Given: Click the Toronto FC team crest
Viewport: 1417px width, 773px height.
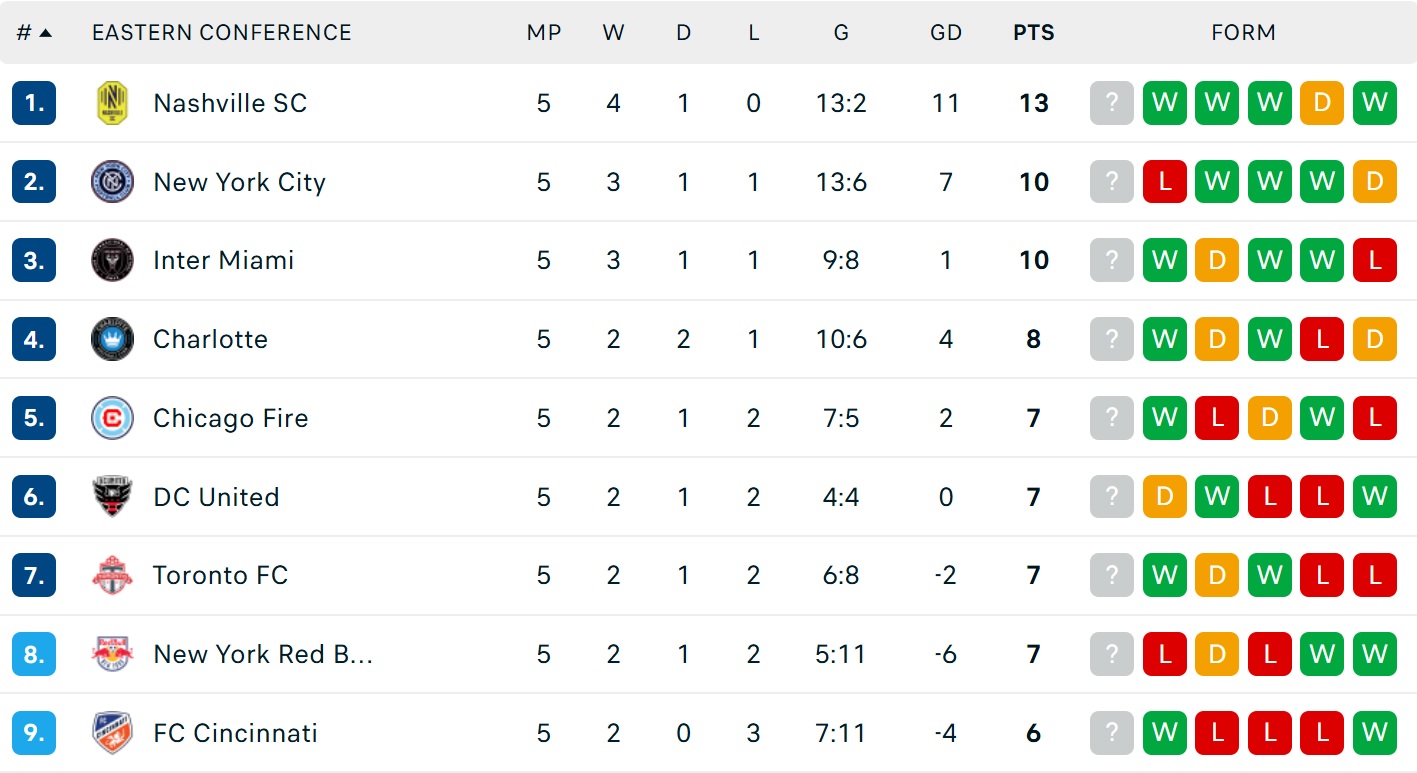Looking at the screenshot, I should [112, 575].
